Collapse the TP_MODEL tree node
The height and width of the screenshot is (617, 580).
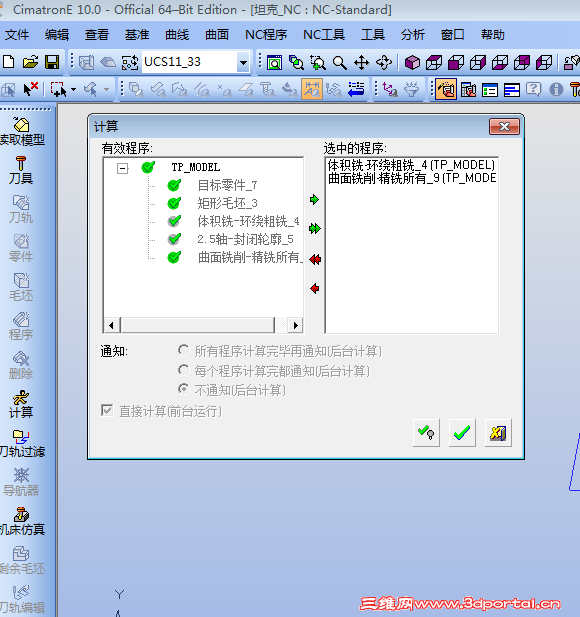pyautogui.click(x=122, y=168)
